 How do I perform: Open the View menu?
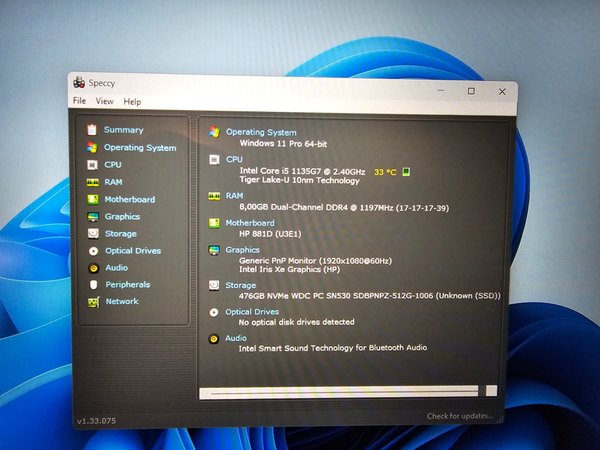[x=104, y=101]
